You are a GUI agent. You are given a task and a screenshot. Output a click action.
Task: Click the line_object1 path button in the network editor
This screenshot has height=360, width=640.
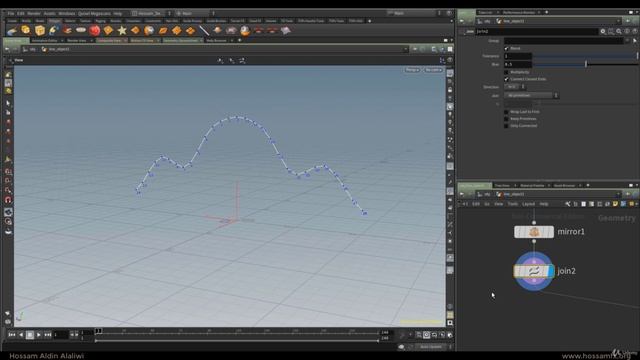510,194
